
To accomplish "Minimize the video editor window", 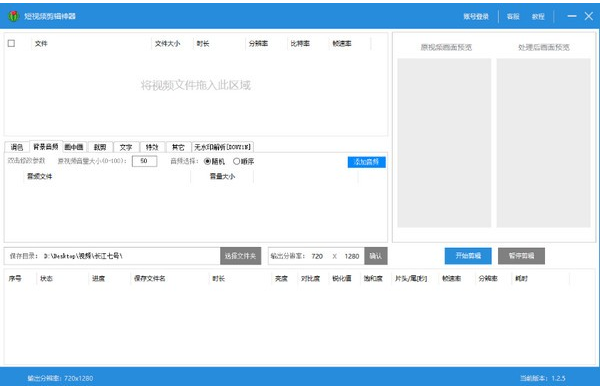I will (x=572, y=16).
